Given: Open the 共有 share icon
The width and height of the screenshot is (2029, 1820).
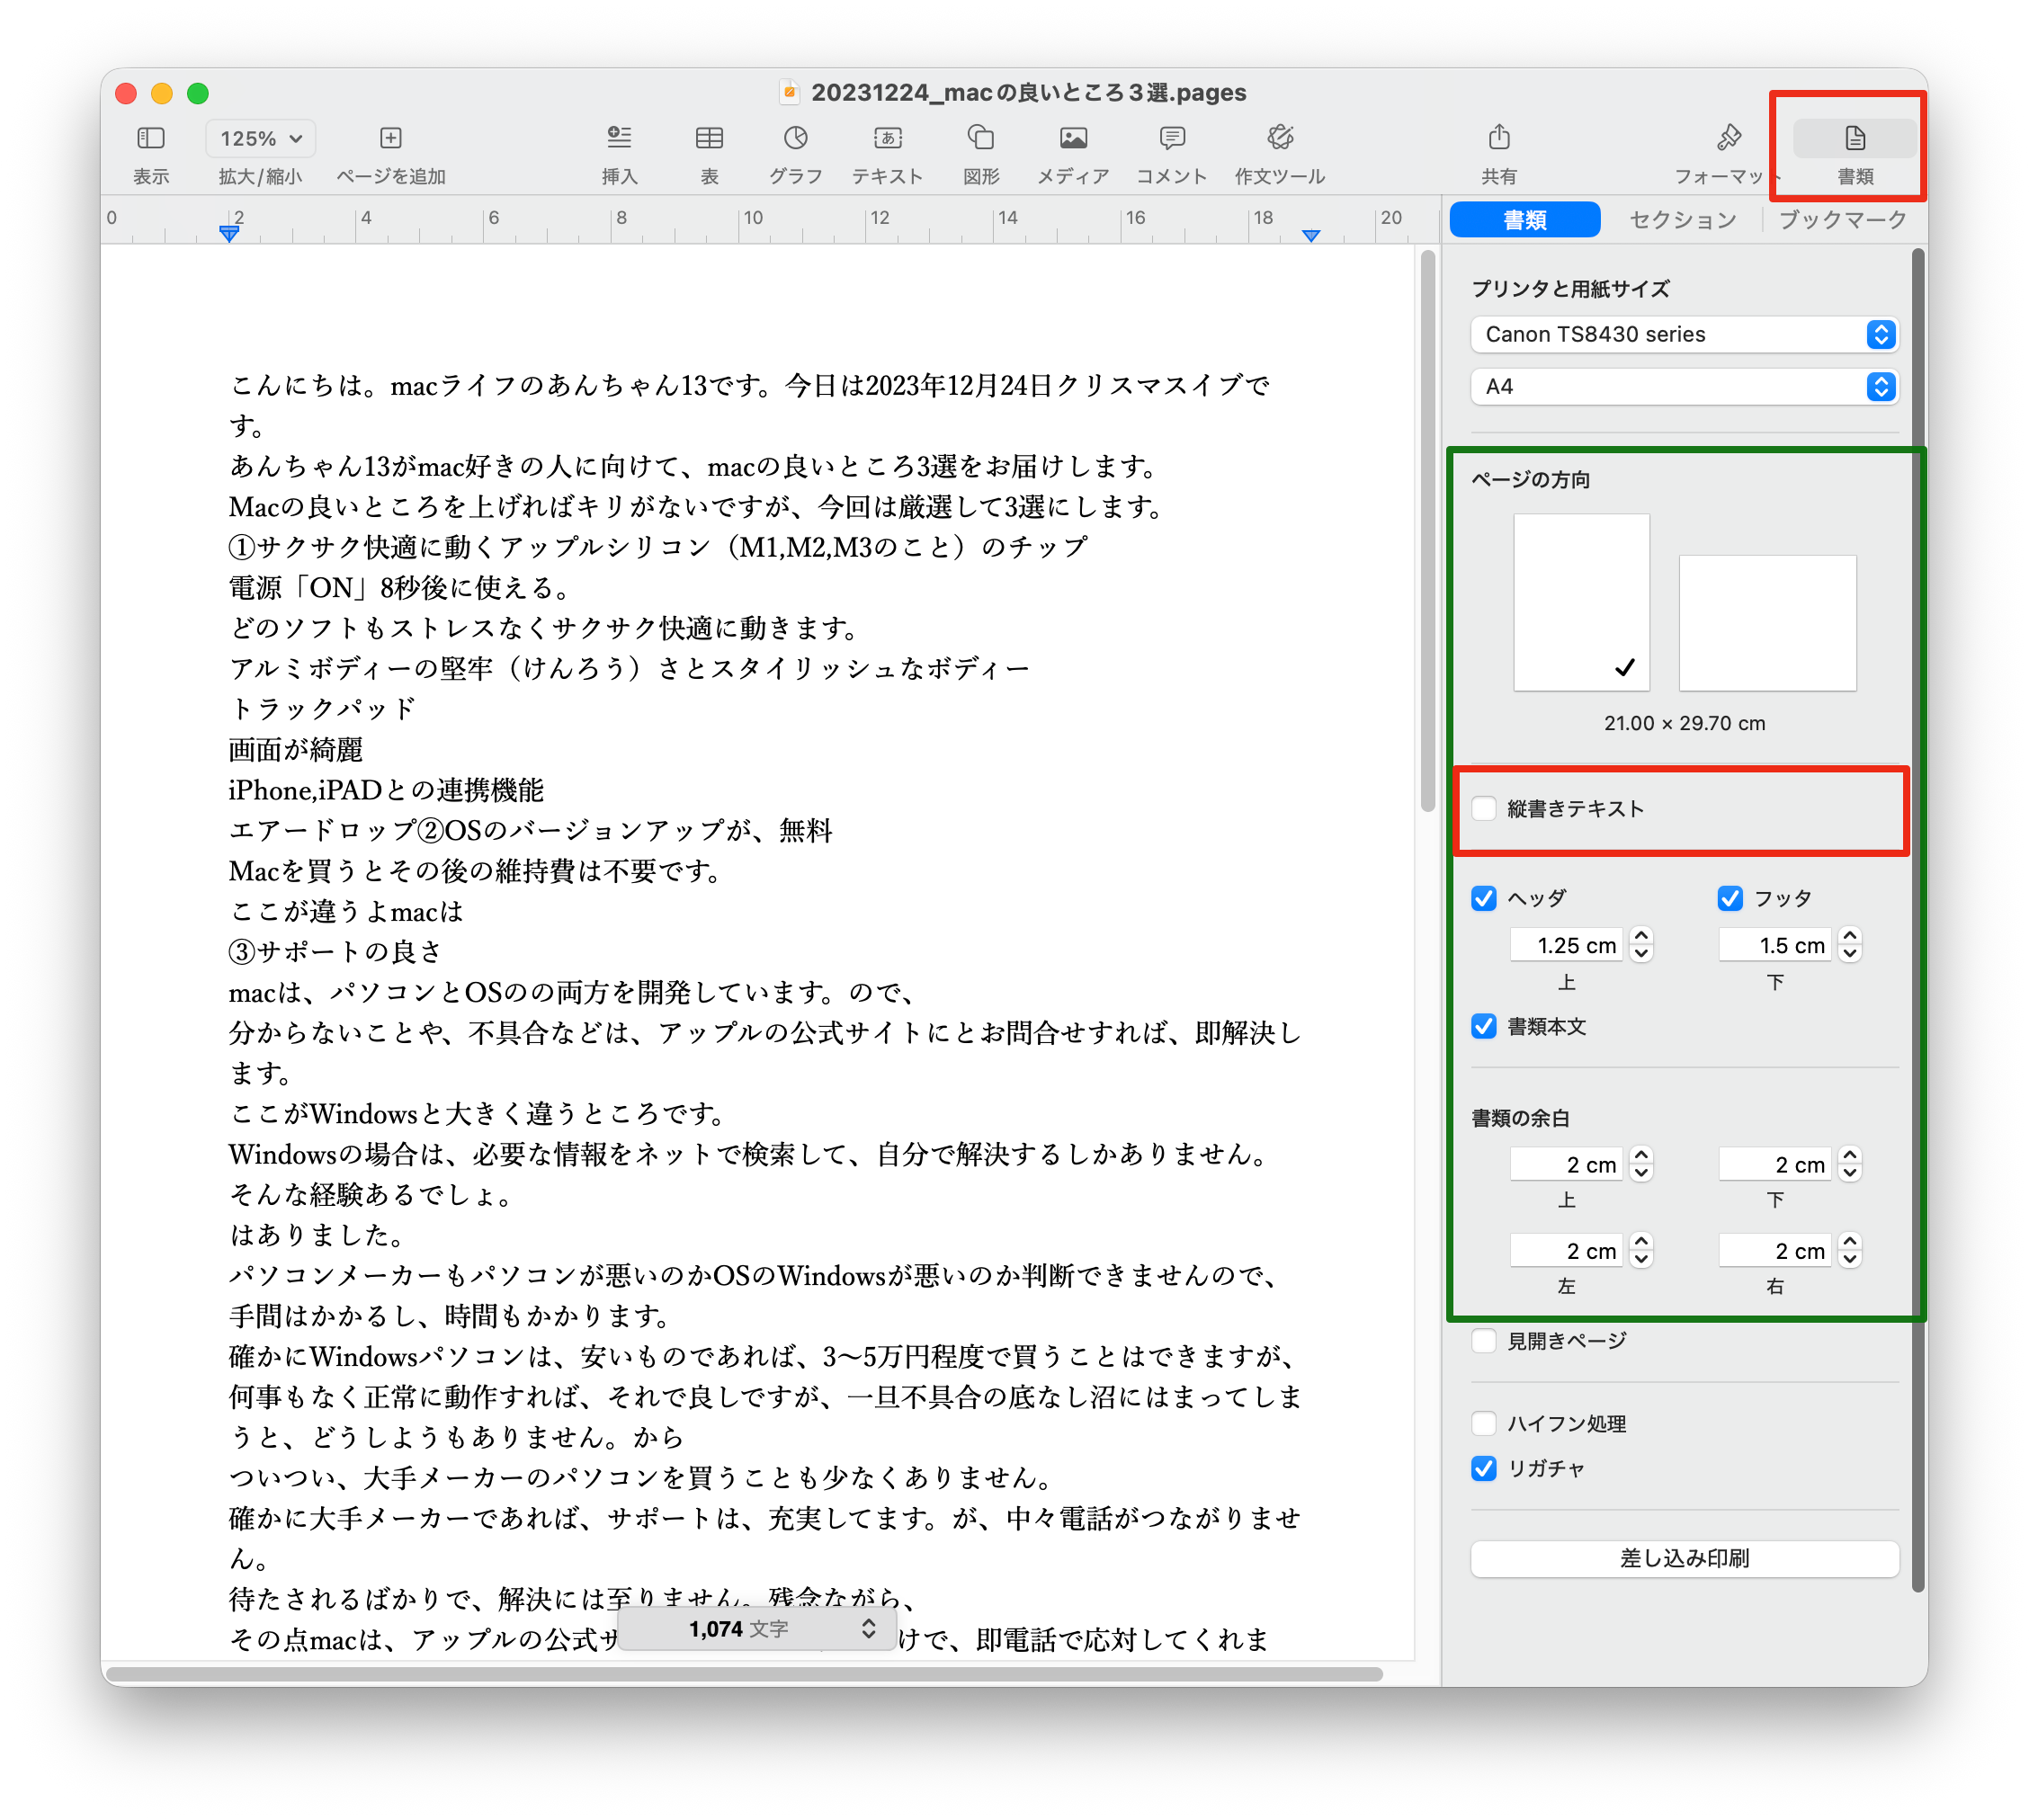Looking at the screenshot, I should [x=1498, y=138].
